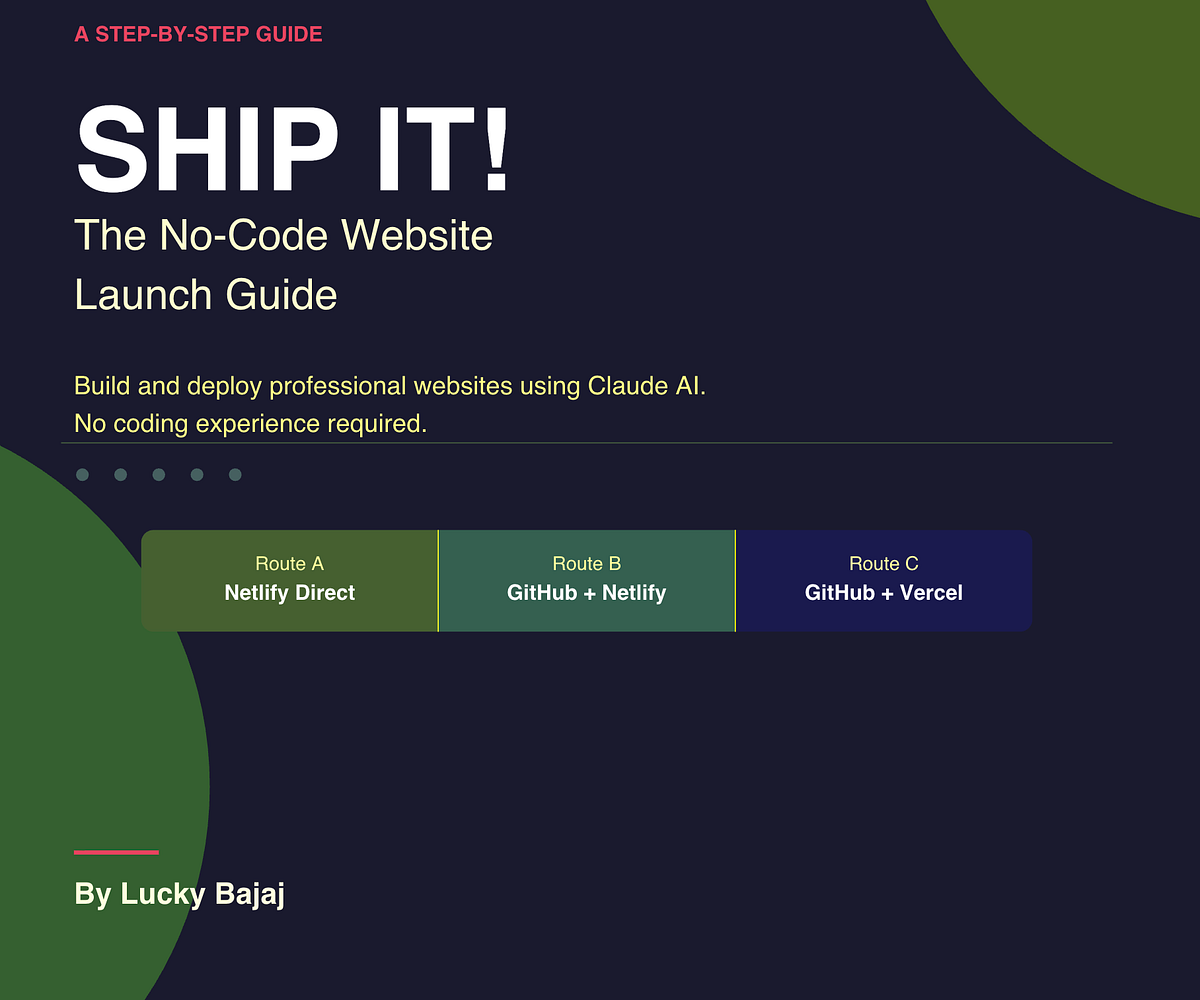Click the 'SHIP IT!' title

tap(293, 151)
